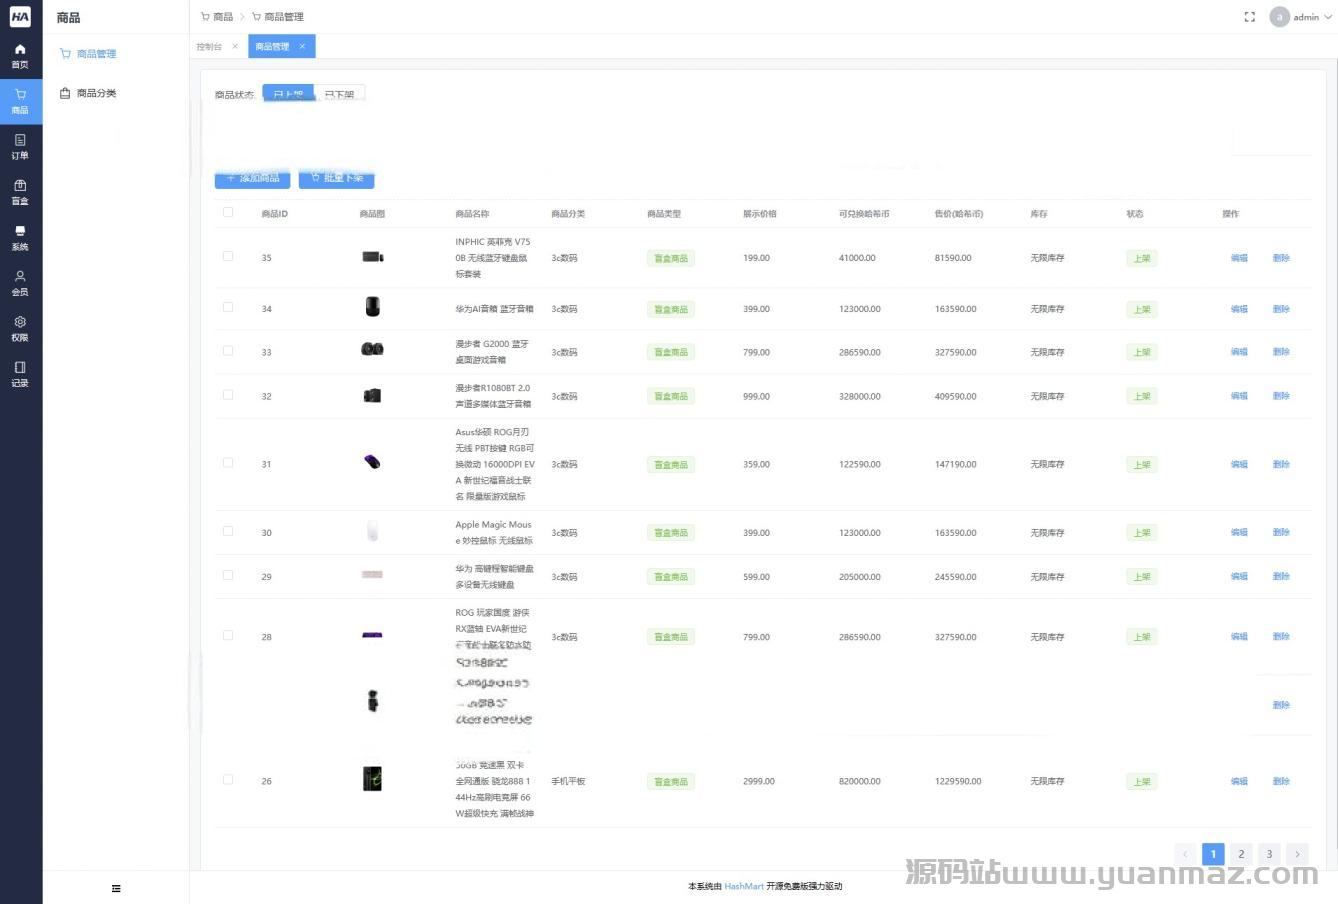The height and width of the screenshot is (904, 1338).
Task: Open 商品分类 in the submenu
Action: point(96,93)
